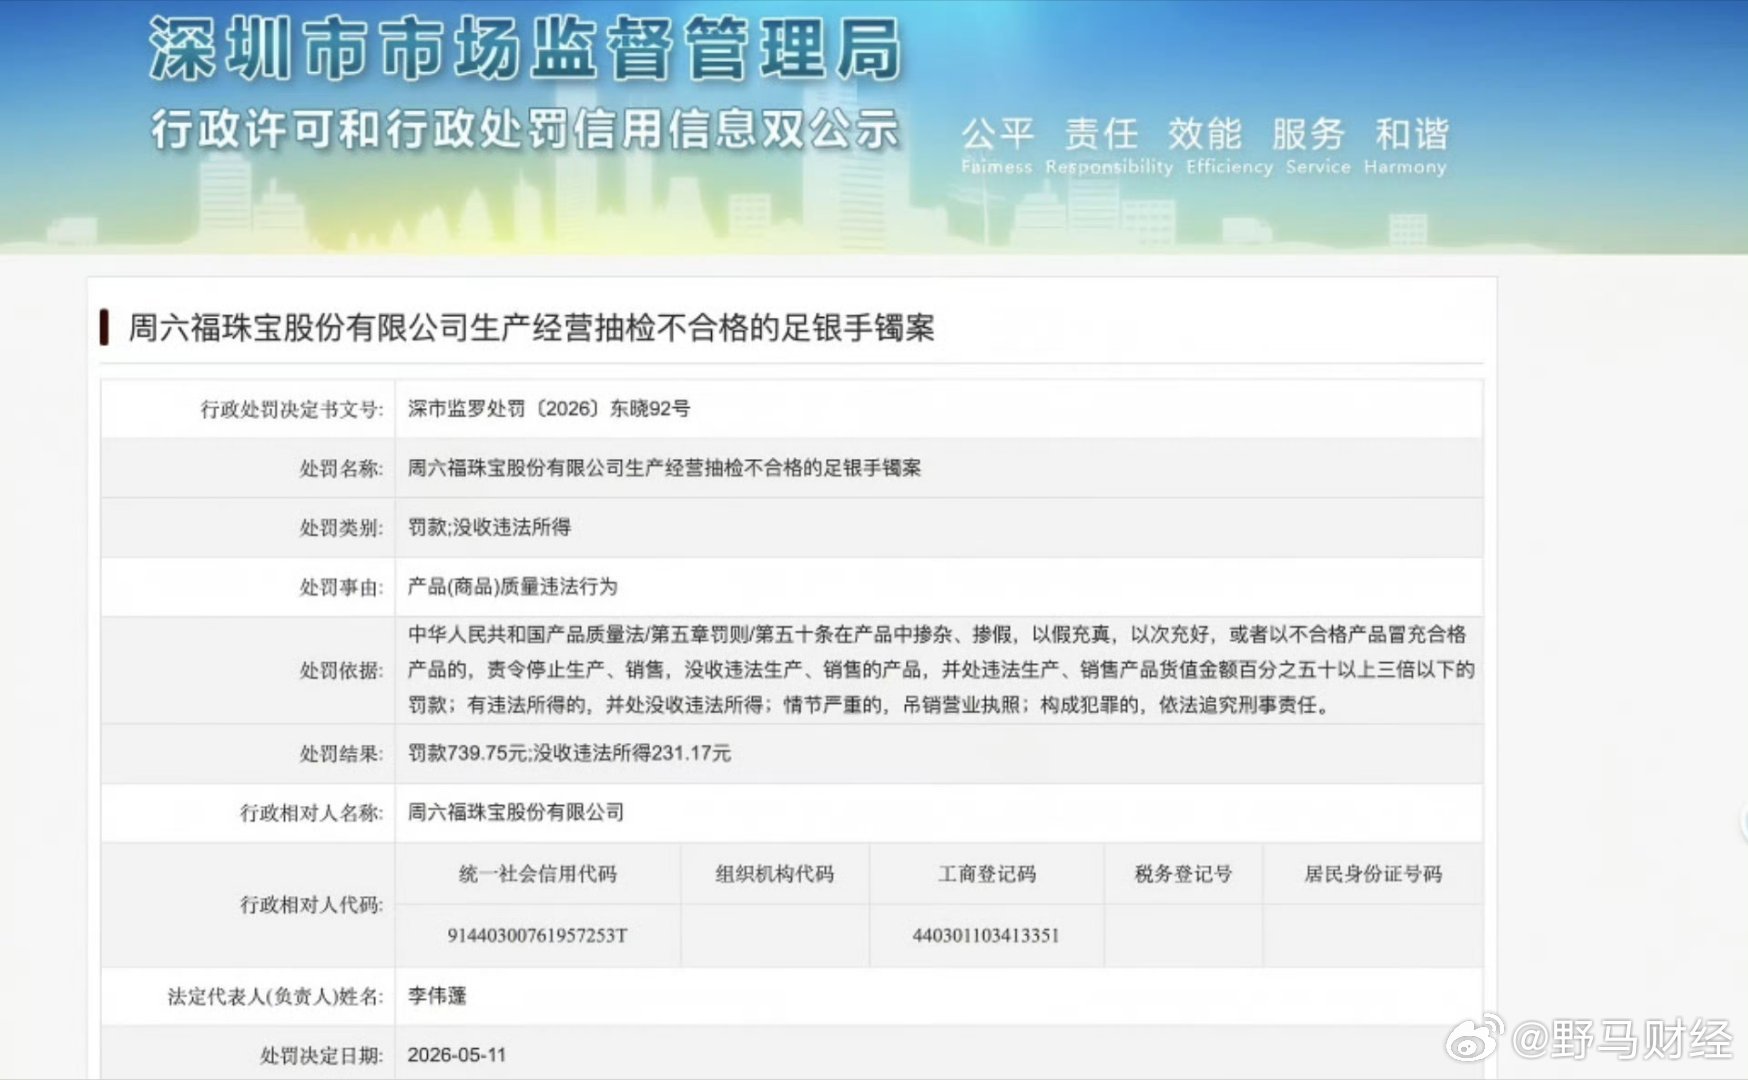The image size is (1748, 1080).
Task: Select document number 深市监罗处罚〔2026〕东晓92号
Action: pos(549,408)
